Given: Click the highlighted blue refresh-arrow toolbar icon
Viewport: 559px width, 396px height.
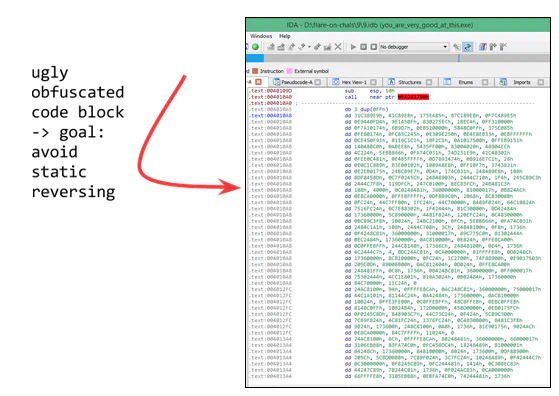Looking at the screenshot, I should click(x=467, y=47).
